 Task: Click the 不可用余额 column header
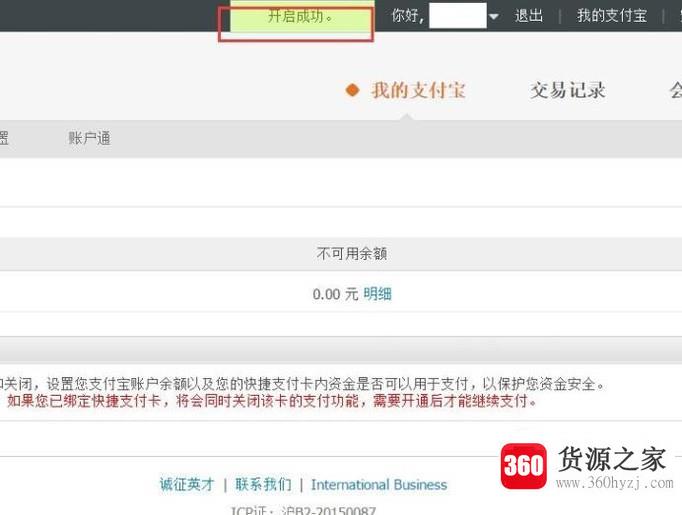352,253
